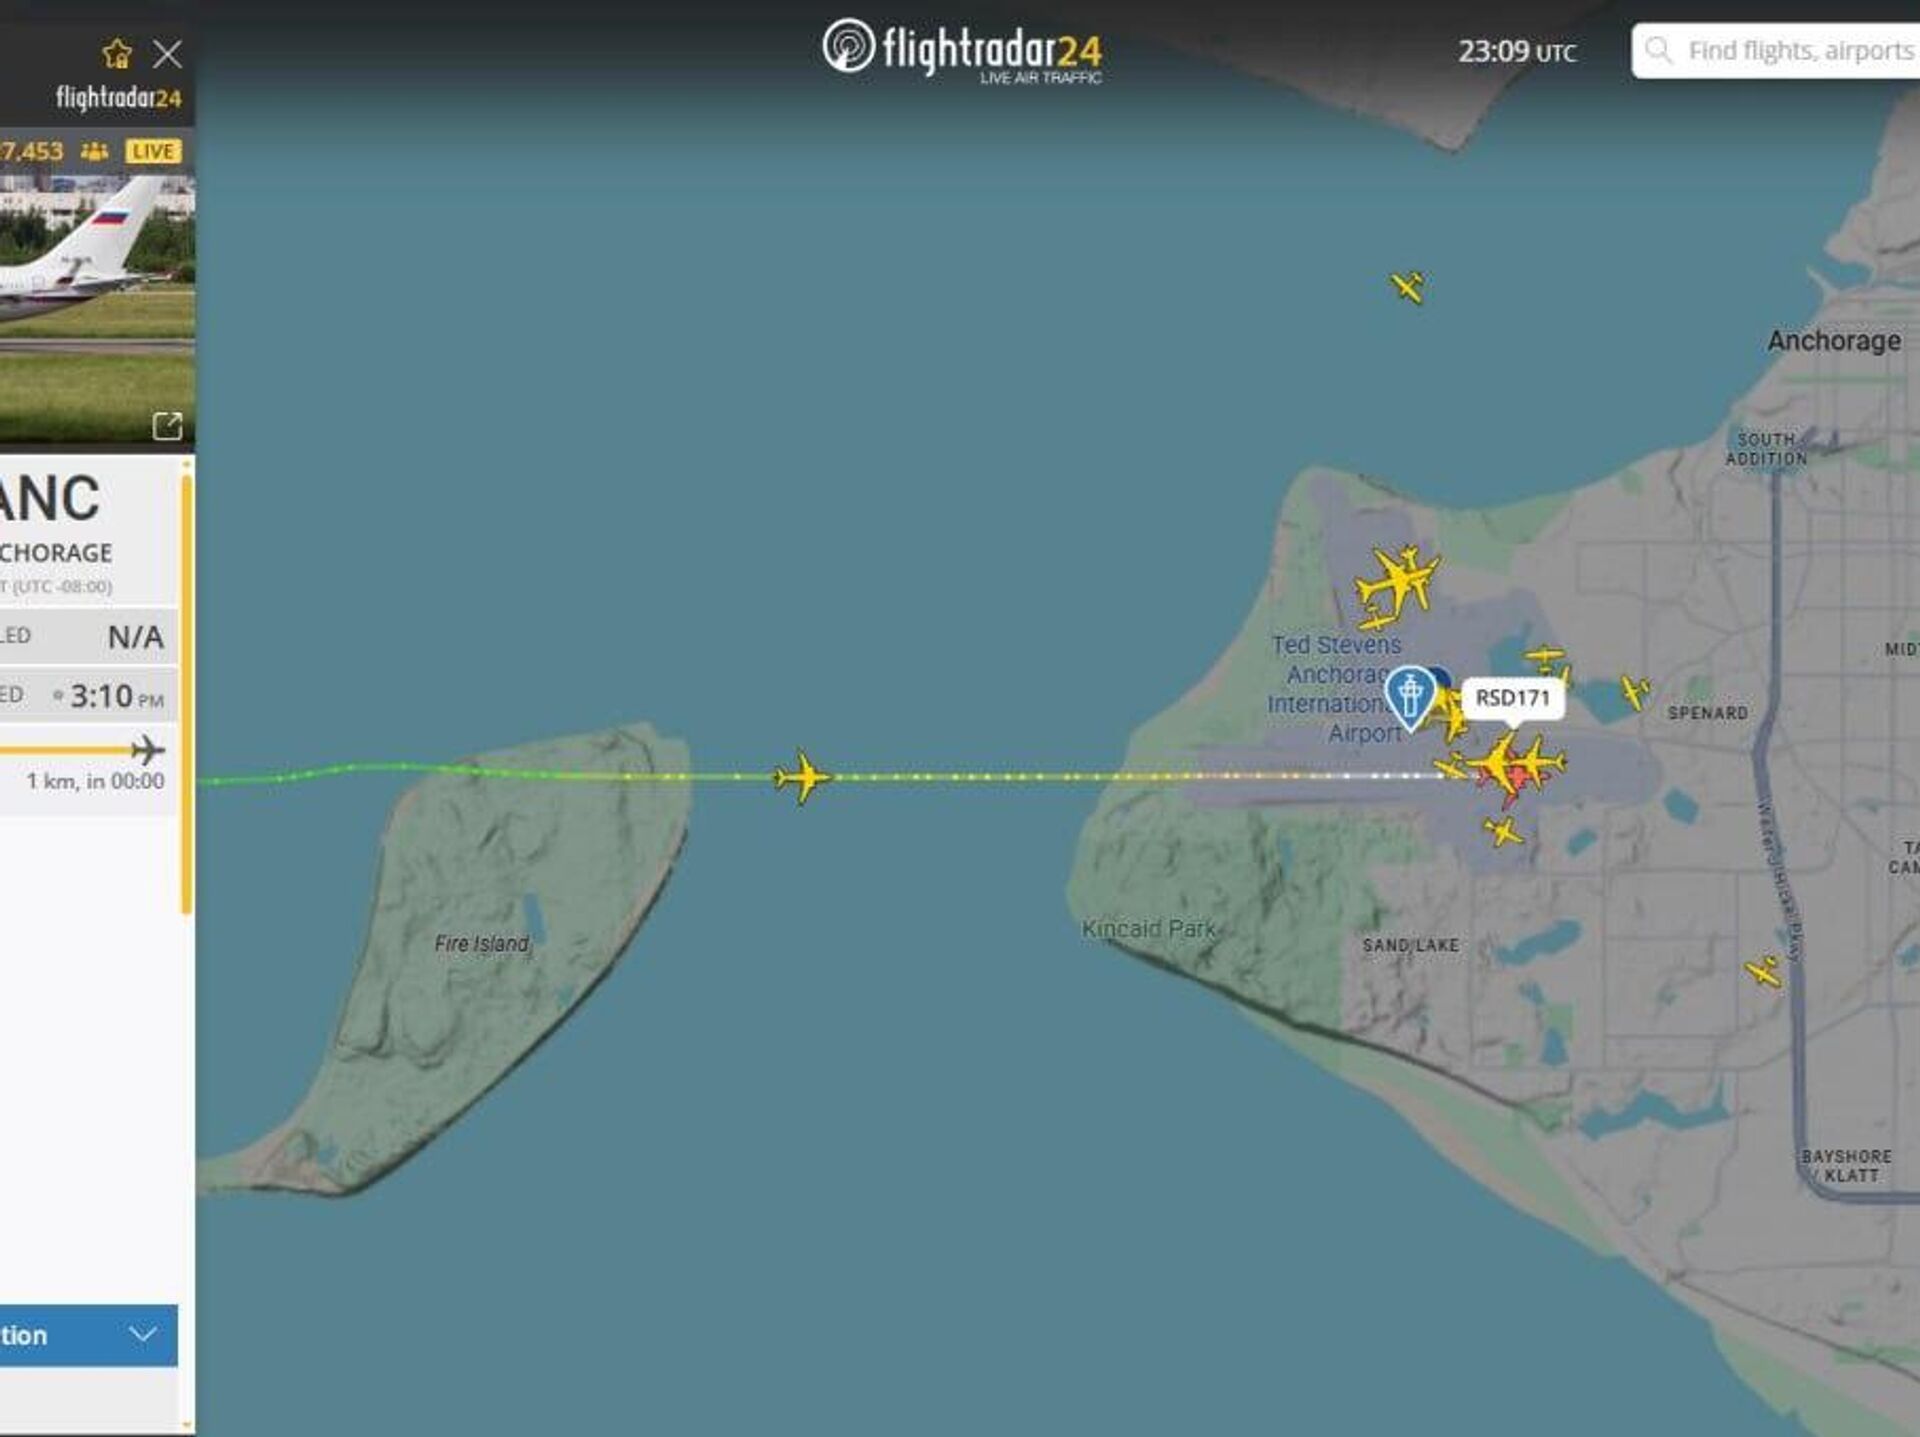Open the aircraft photo external link icon

(x=167, y=426)
